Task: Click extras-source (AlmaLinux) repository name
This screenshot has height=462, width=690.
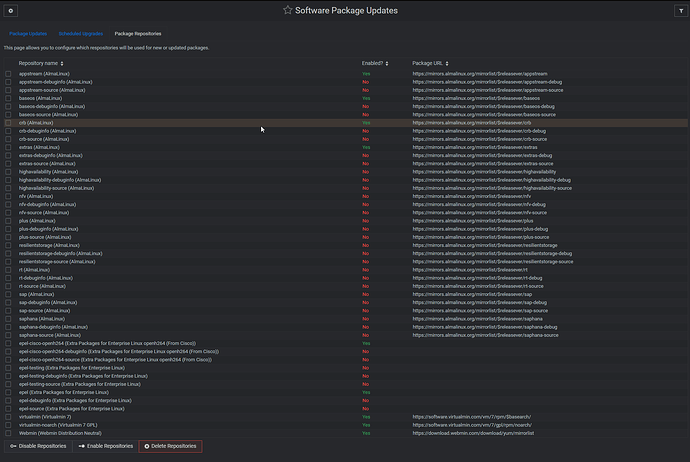Action: (47, 164)
